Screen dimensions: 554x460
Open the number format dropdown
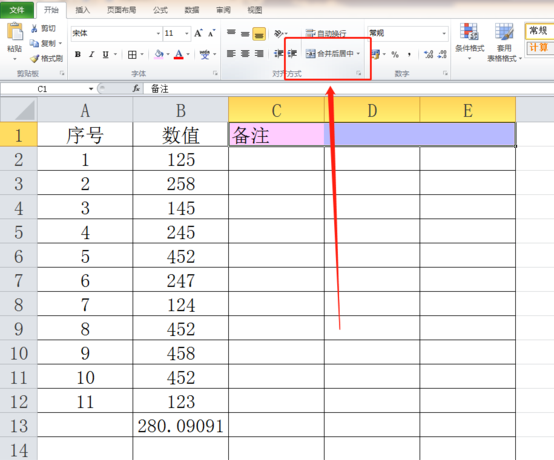click(x=444, y=33)
